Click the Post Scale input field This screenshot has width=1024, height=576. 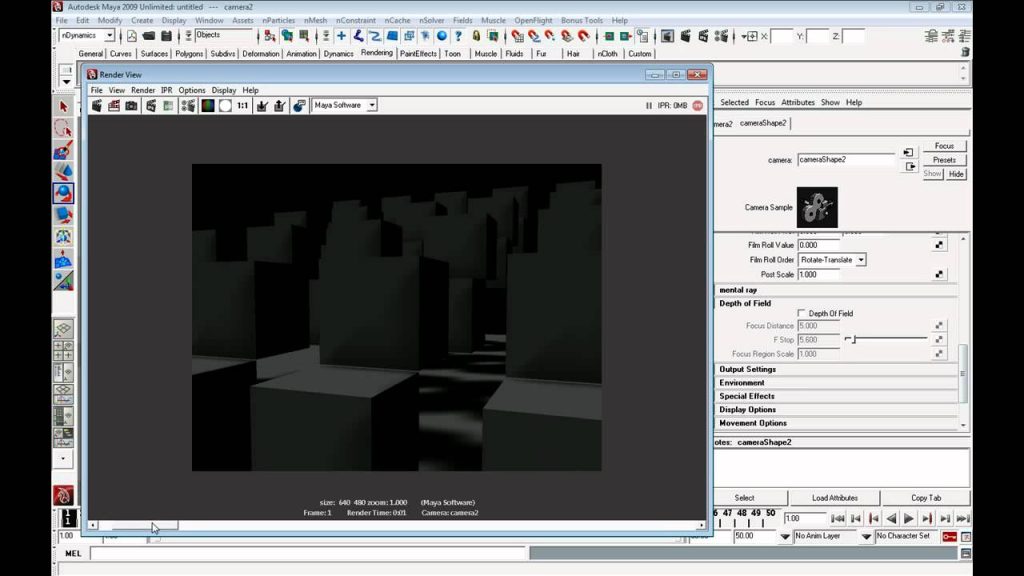pos(818,275)
